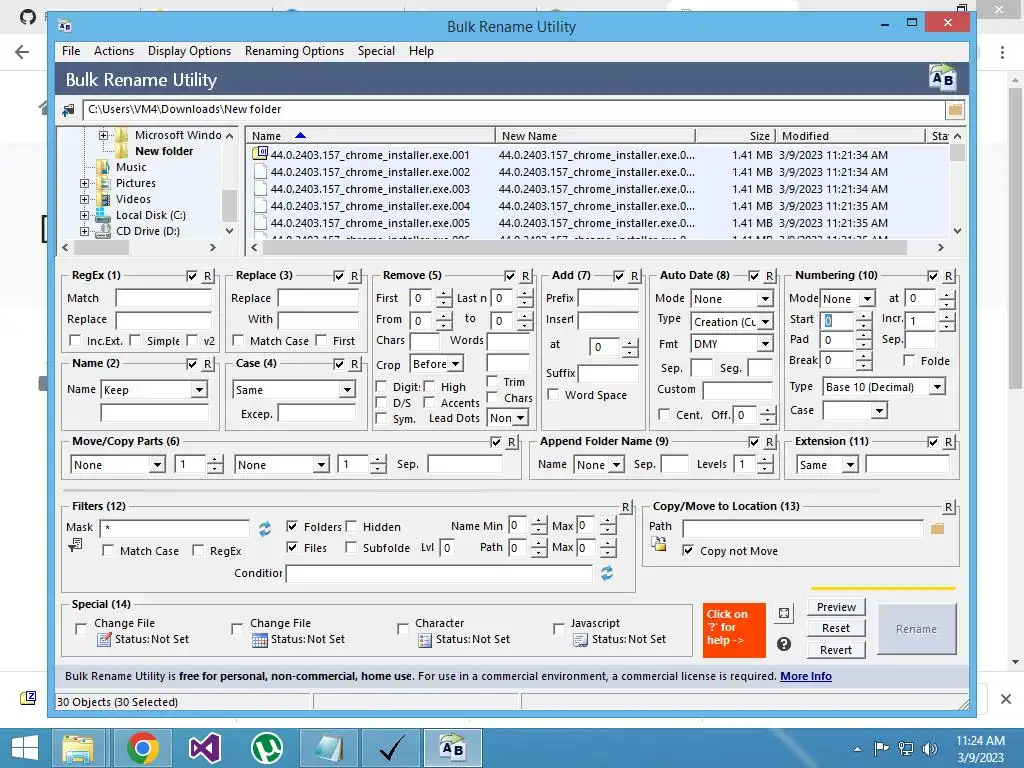1024x768 pixels.
Task: Open the Display Options menu
Action: point(189,51)
